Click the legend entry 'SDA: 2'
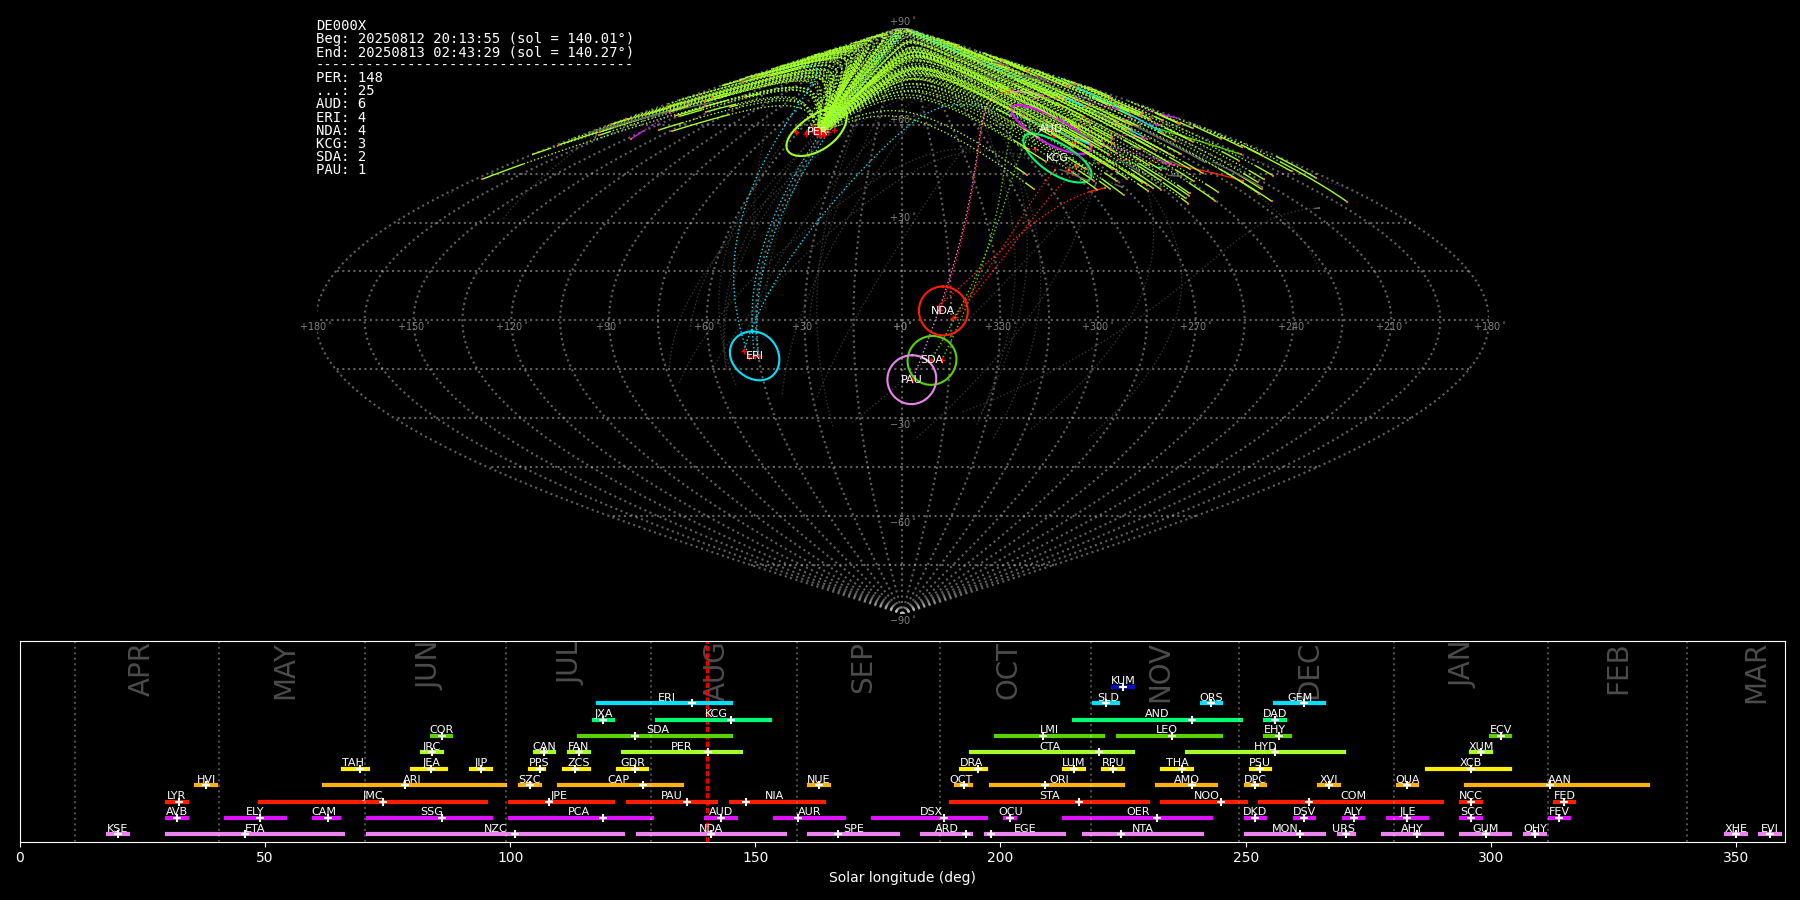This screenshot has width=1800, height=900. pos(341,156)
